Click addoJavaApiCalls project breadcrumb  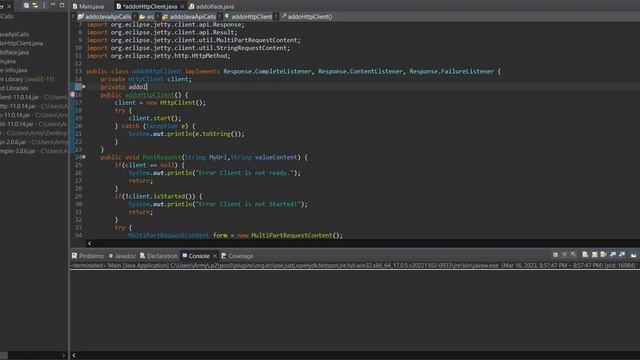[x=104, y=17]
